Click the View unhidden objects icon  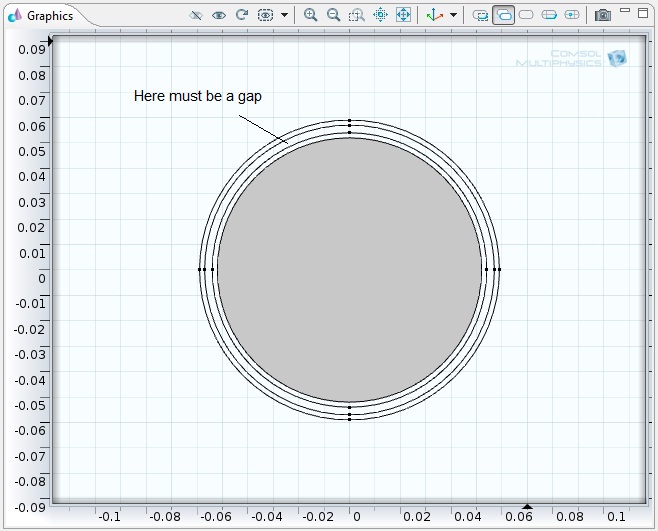pos(265,15)
